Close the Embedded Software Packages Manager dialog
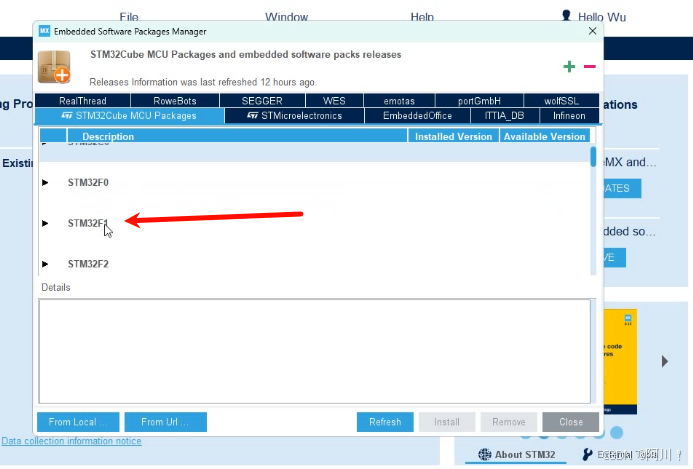Screen dimensions: 693x469 point(593,31)
